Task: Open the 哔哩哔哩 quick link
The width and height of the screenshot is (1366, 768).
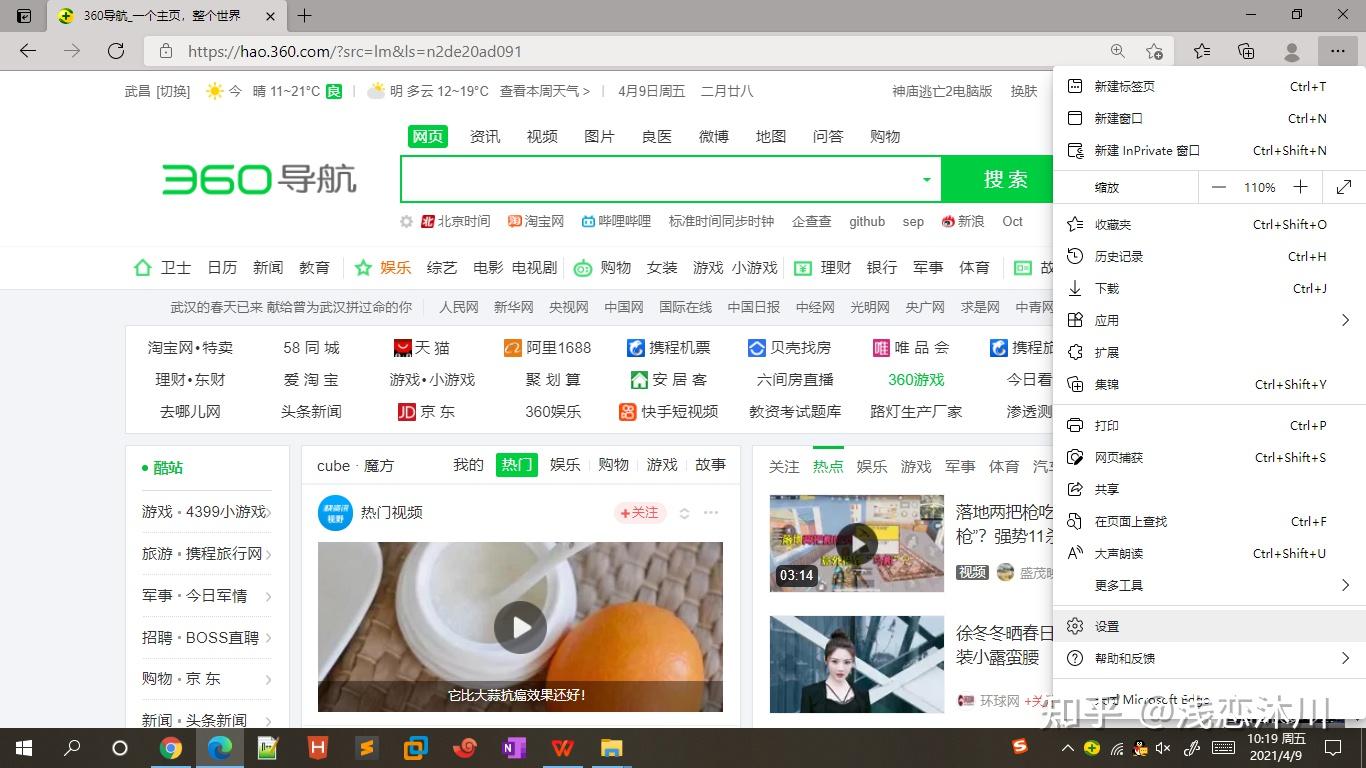Action: (616, 222)
